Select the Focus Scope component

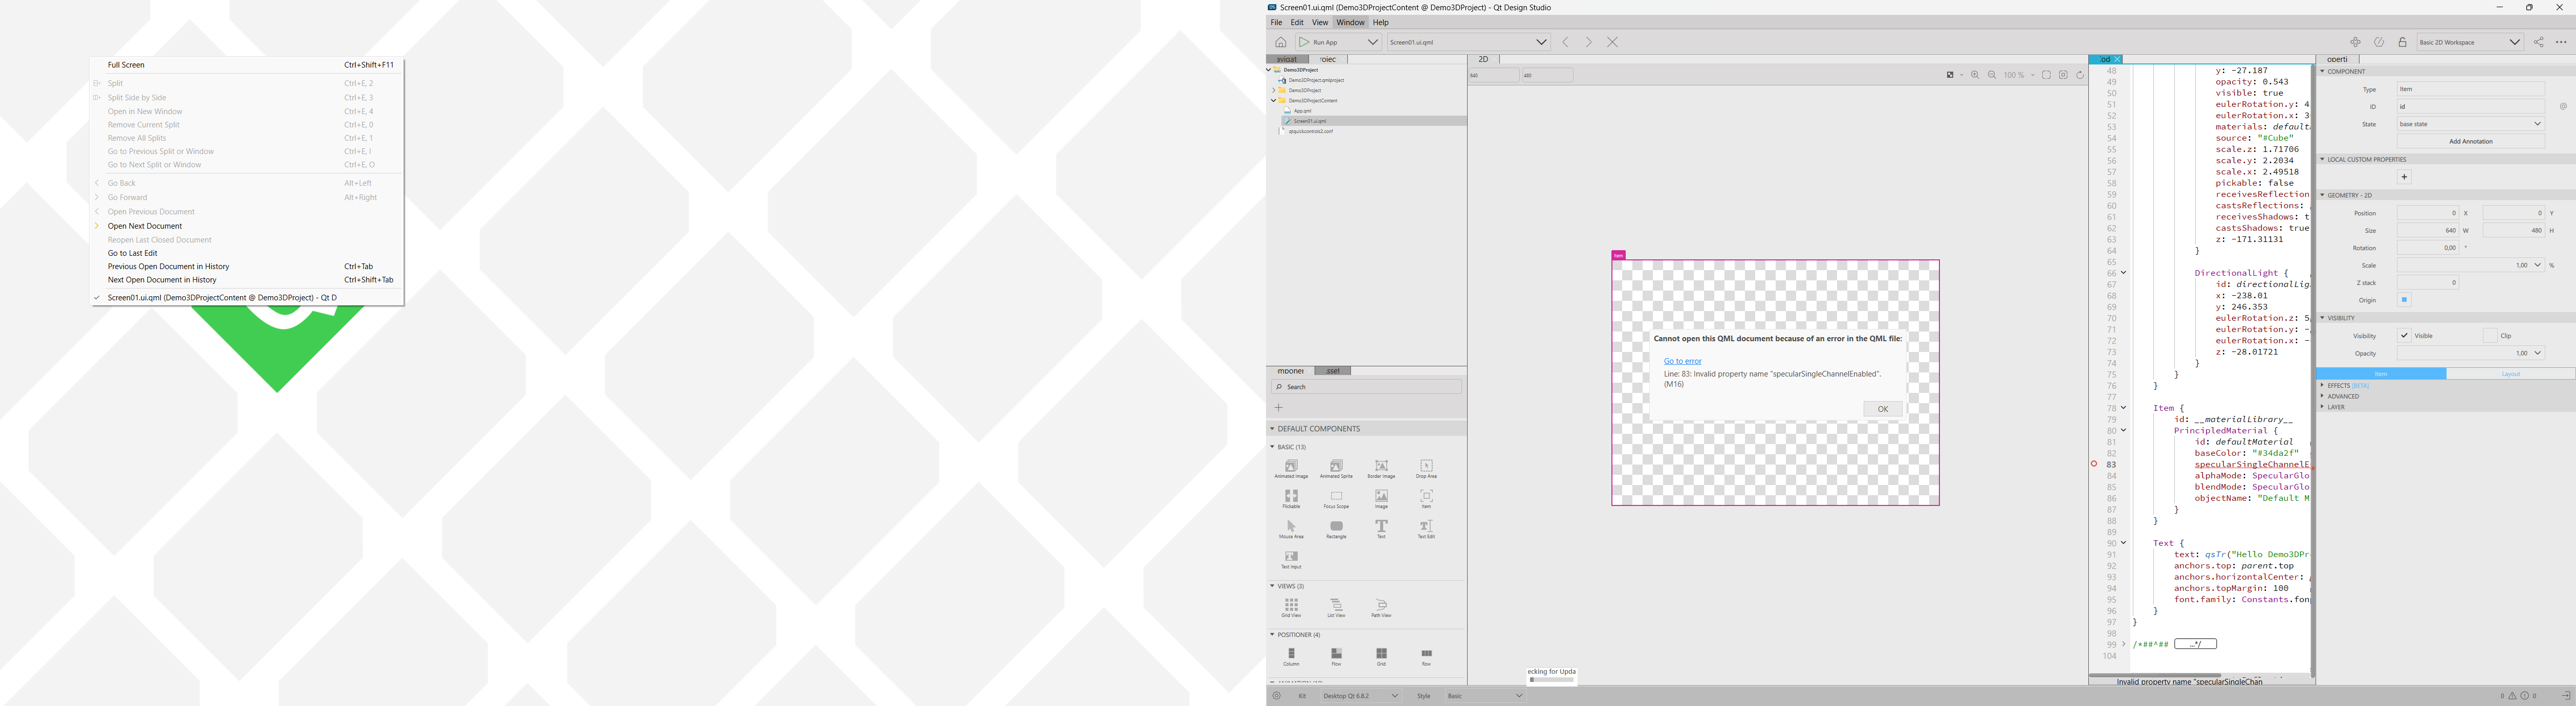(x=1336, y=499)
